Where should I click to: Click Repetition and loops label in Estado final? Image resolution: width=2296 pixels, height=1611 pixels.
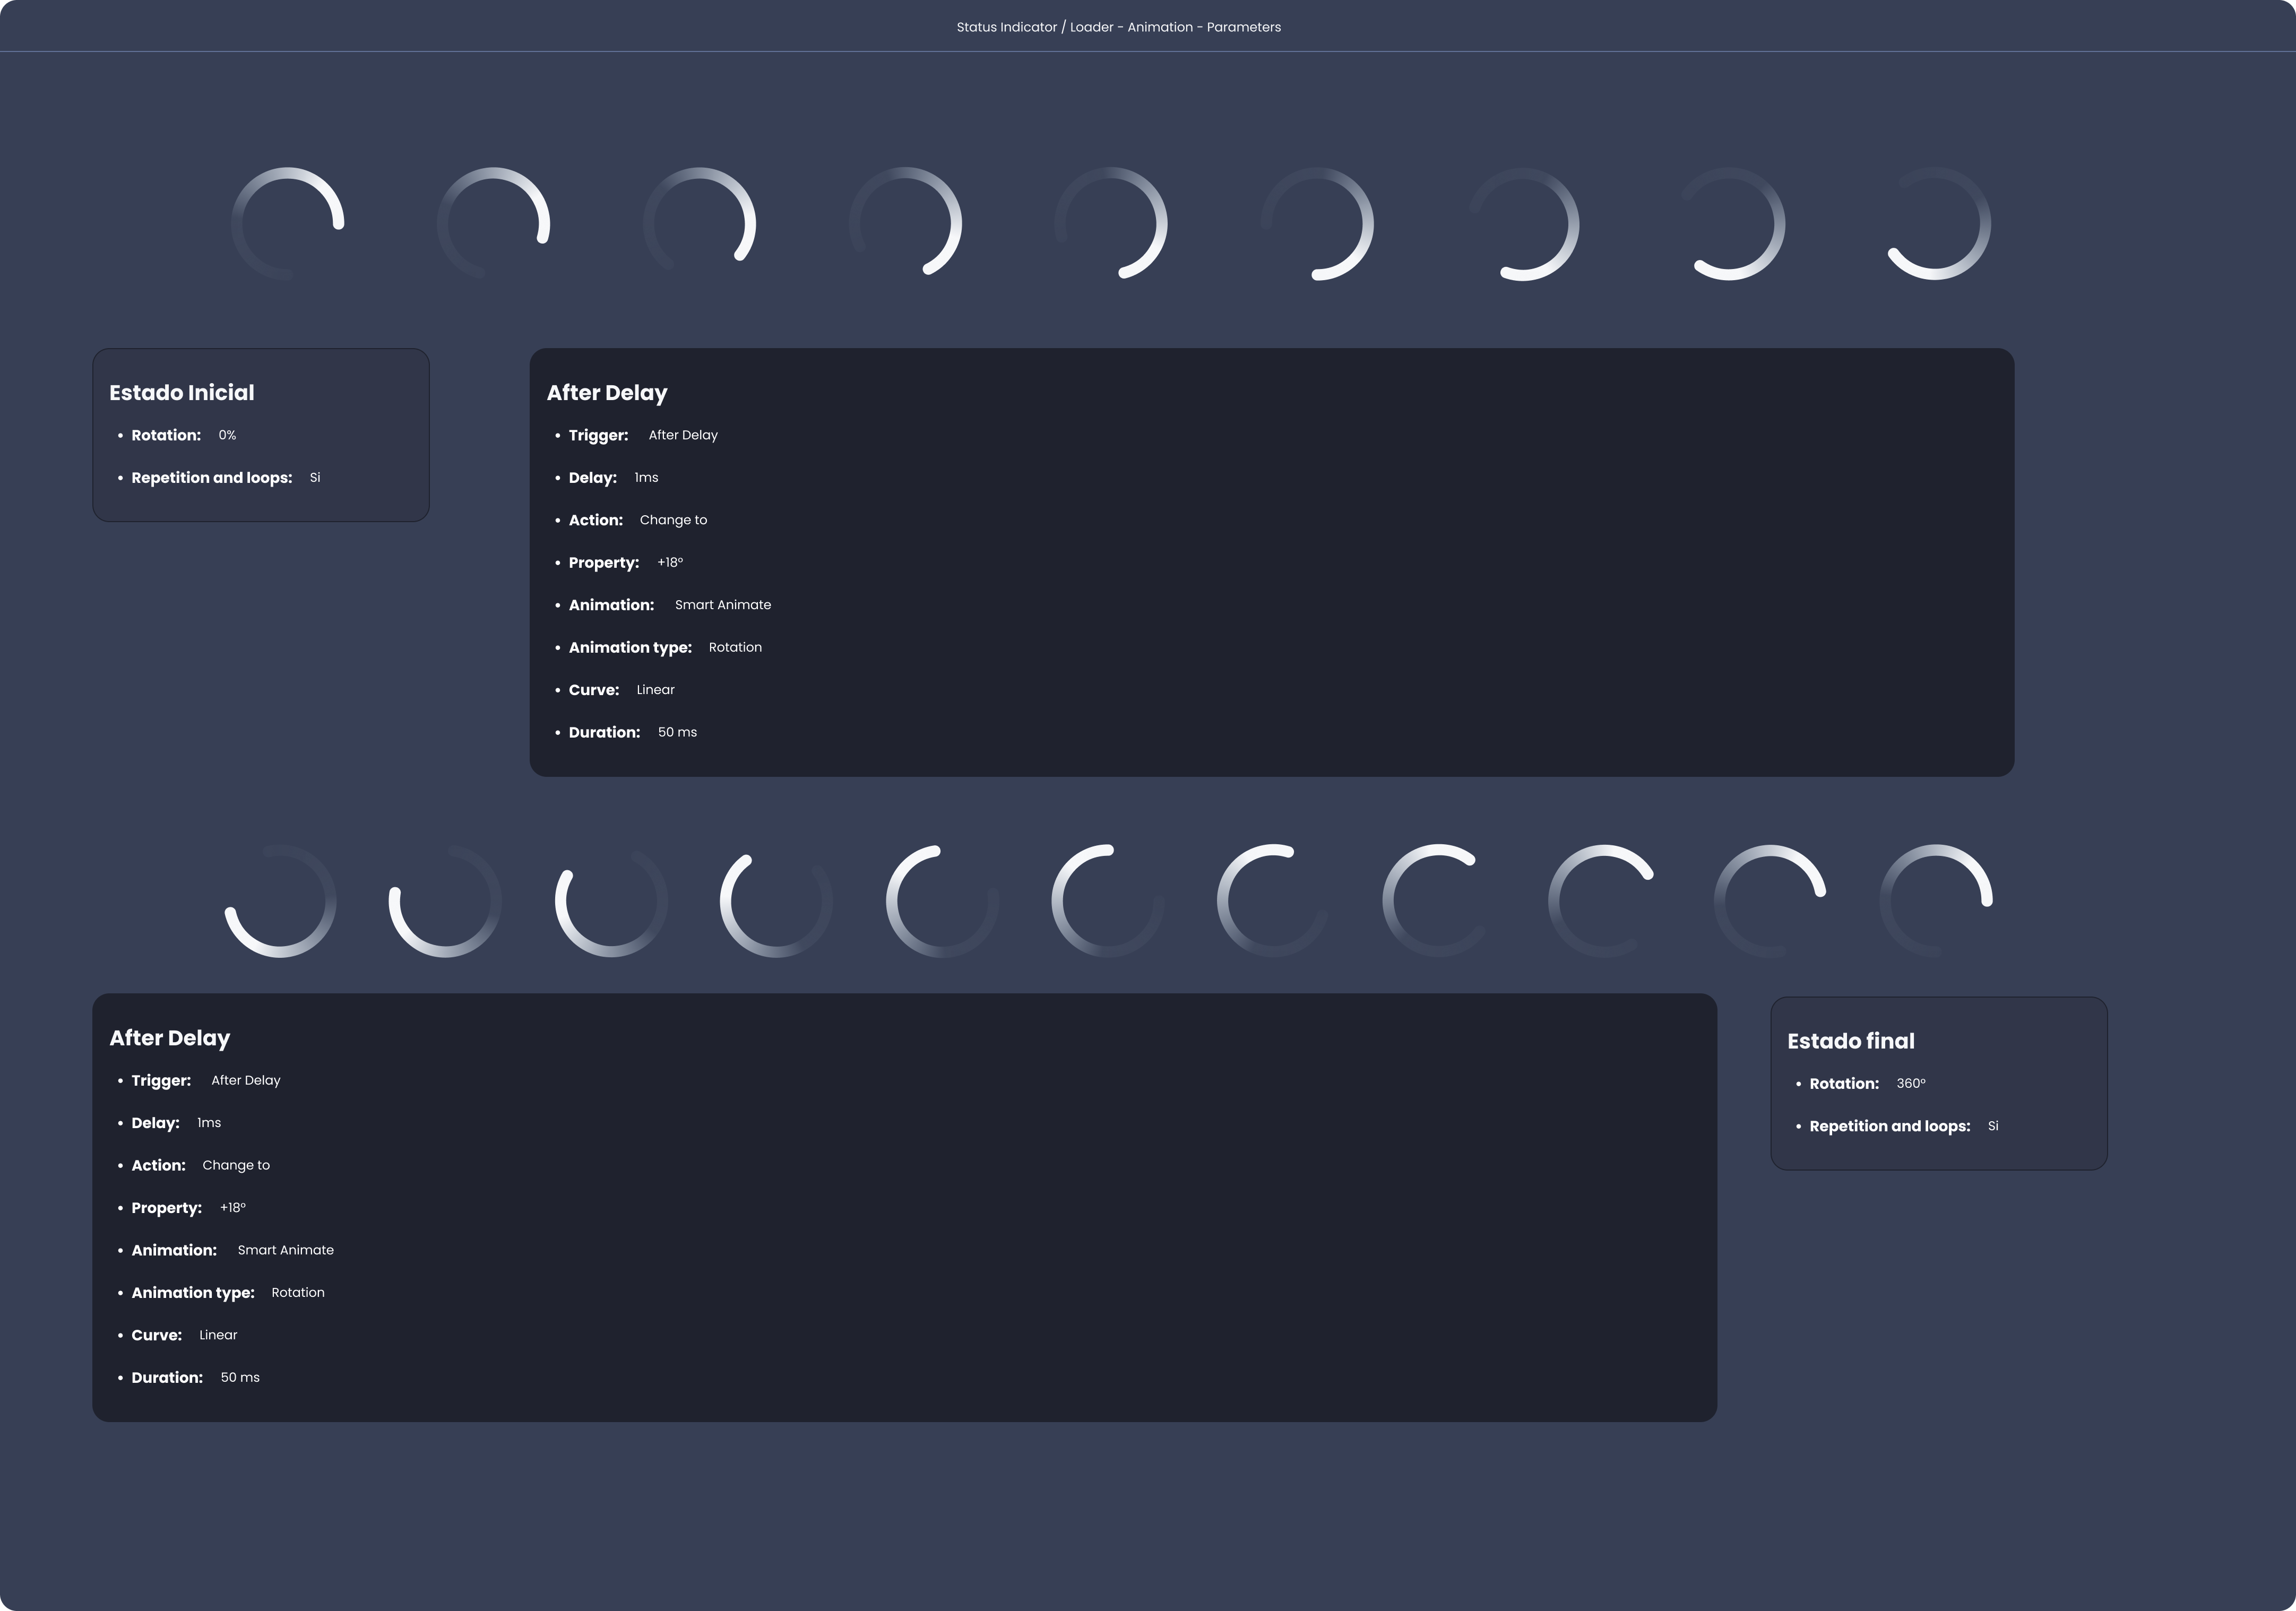(1889, 1126)
